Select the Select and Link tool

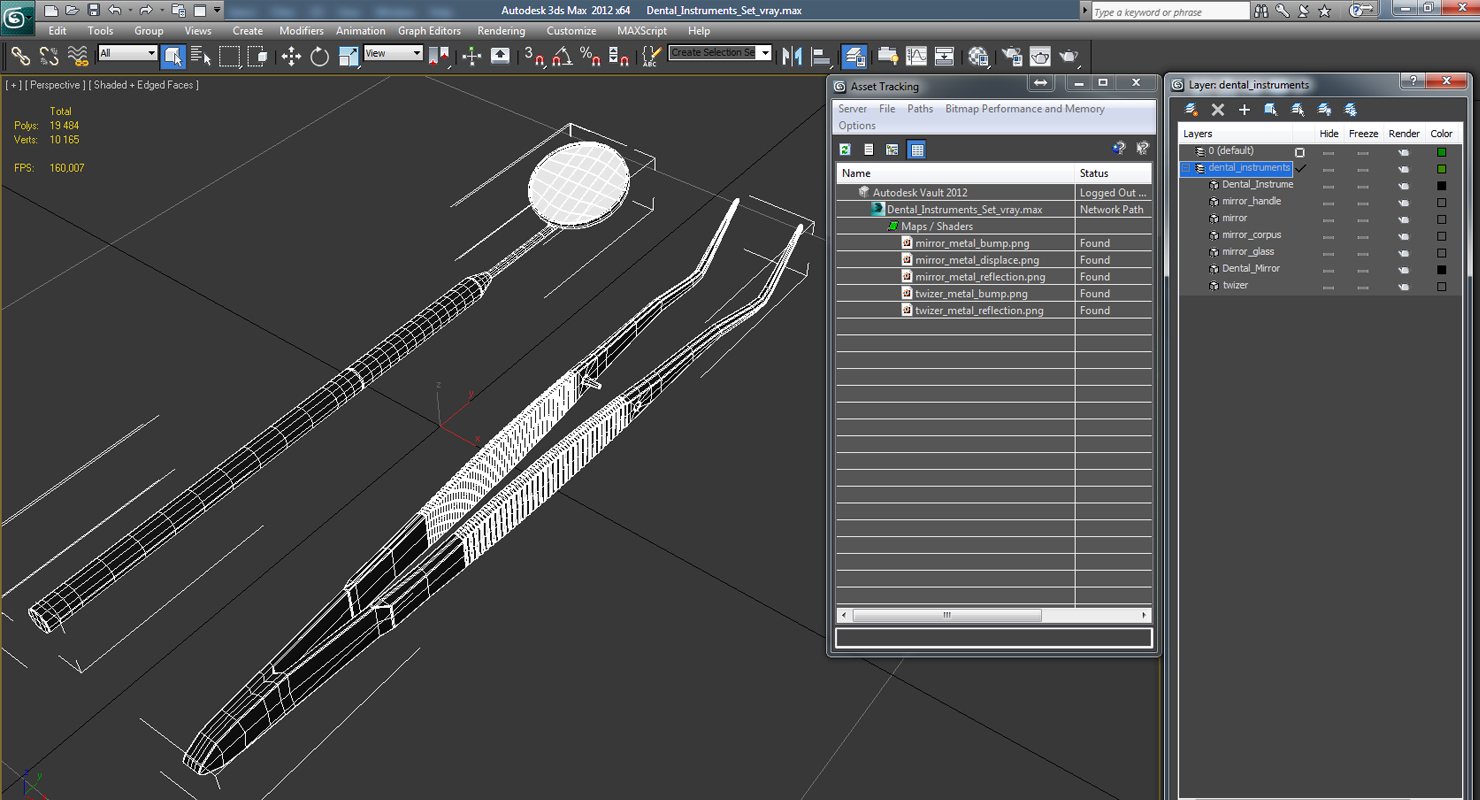click(20, 57)
